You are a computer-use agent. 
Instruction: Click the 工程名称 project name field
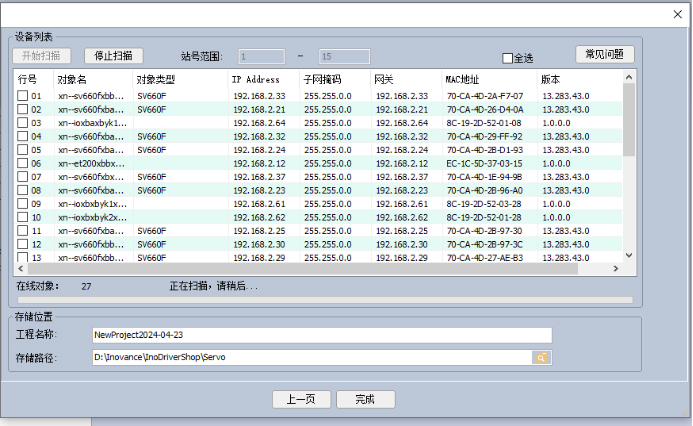pyautogui.click(x=320, y=335)
